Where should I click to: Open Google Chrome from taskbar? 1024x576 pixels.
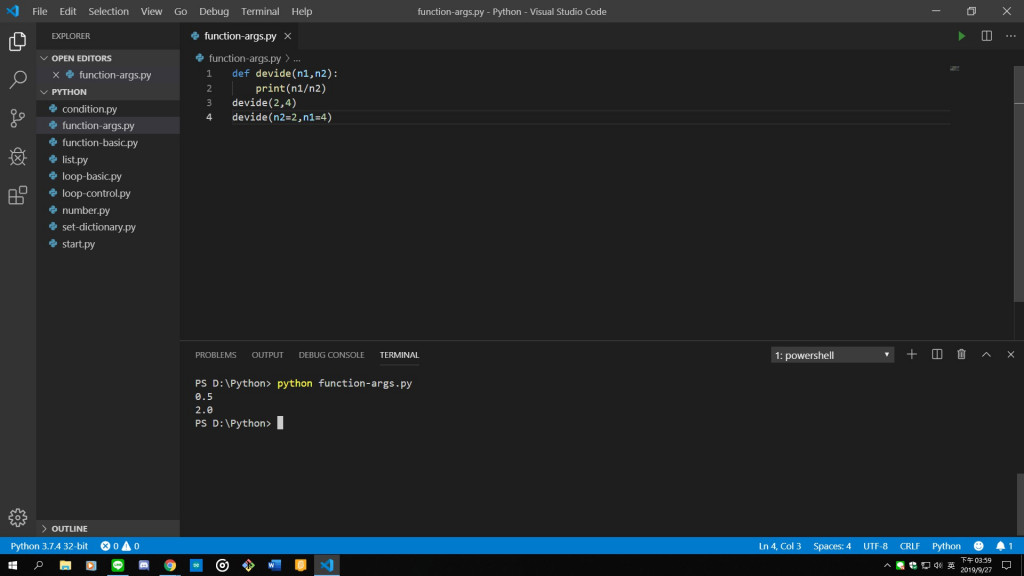(x=170, y=566)
